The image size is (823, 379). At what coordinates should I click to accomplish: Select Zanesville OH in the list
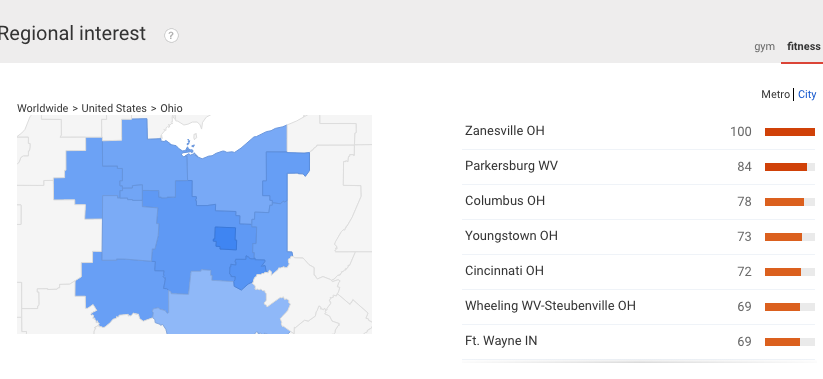(638, 131)
